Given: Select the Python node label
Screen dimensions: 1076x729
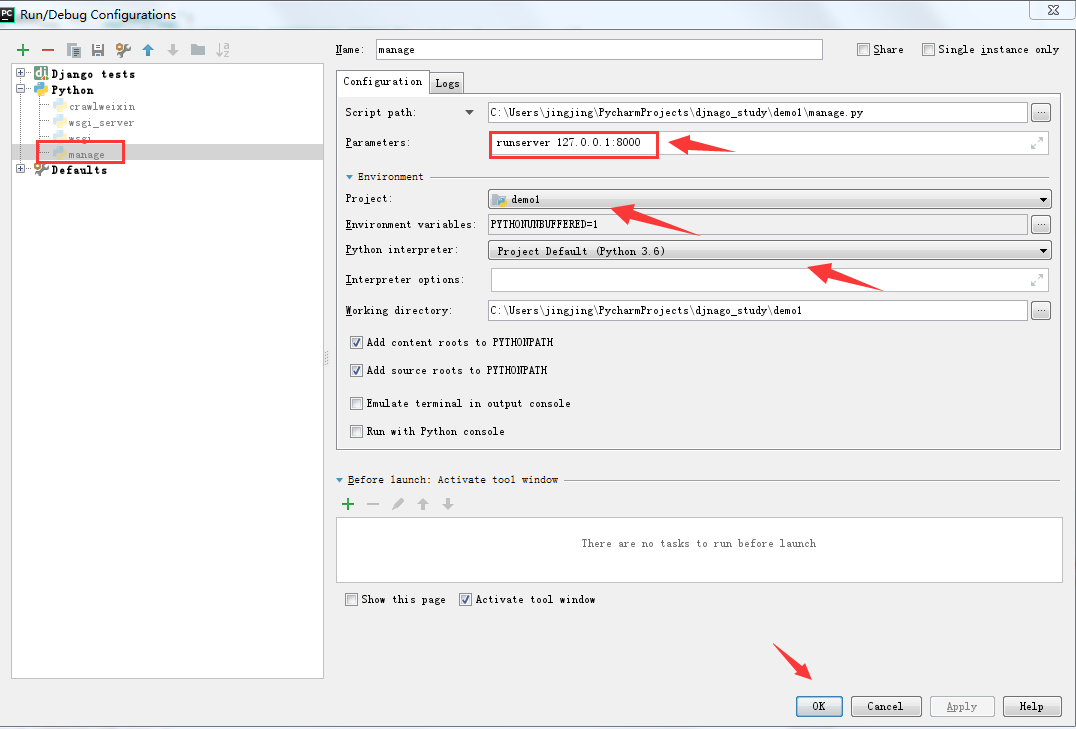Looking at the screenshot, I should coord(72,90).
